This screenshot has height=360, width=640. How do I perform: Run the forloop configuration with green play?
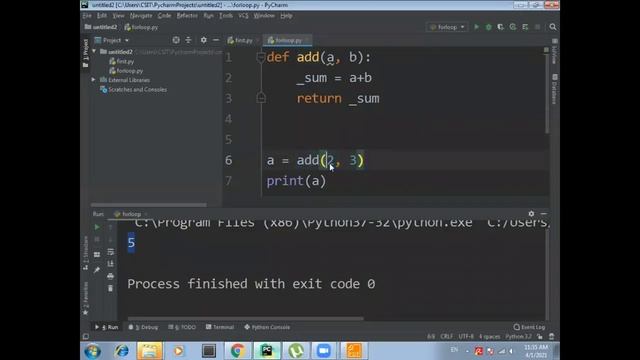[476, 27]
